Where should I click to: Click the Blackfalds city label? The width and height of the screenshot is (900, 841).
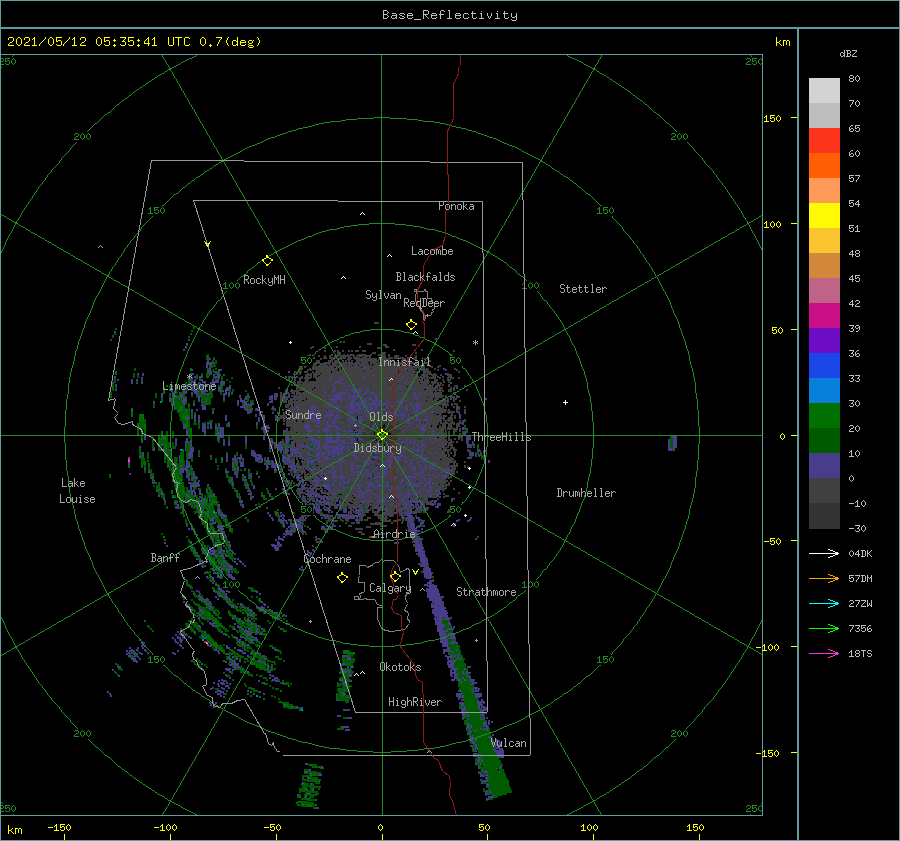pyautogui.click(x=425, y=277)
